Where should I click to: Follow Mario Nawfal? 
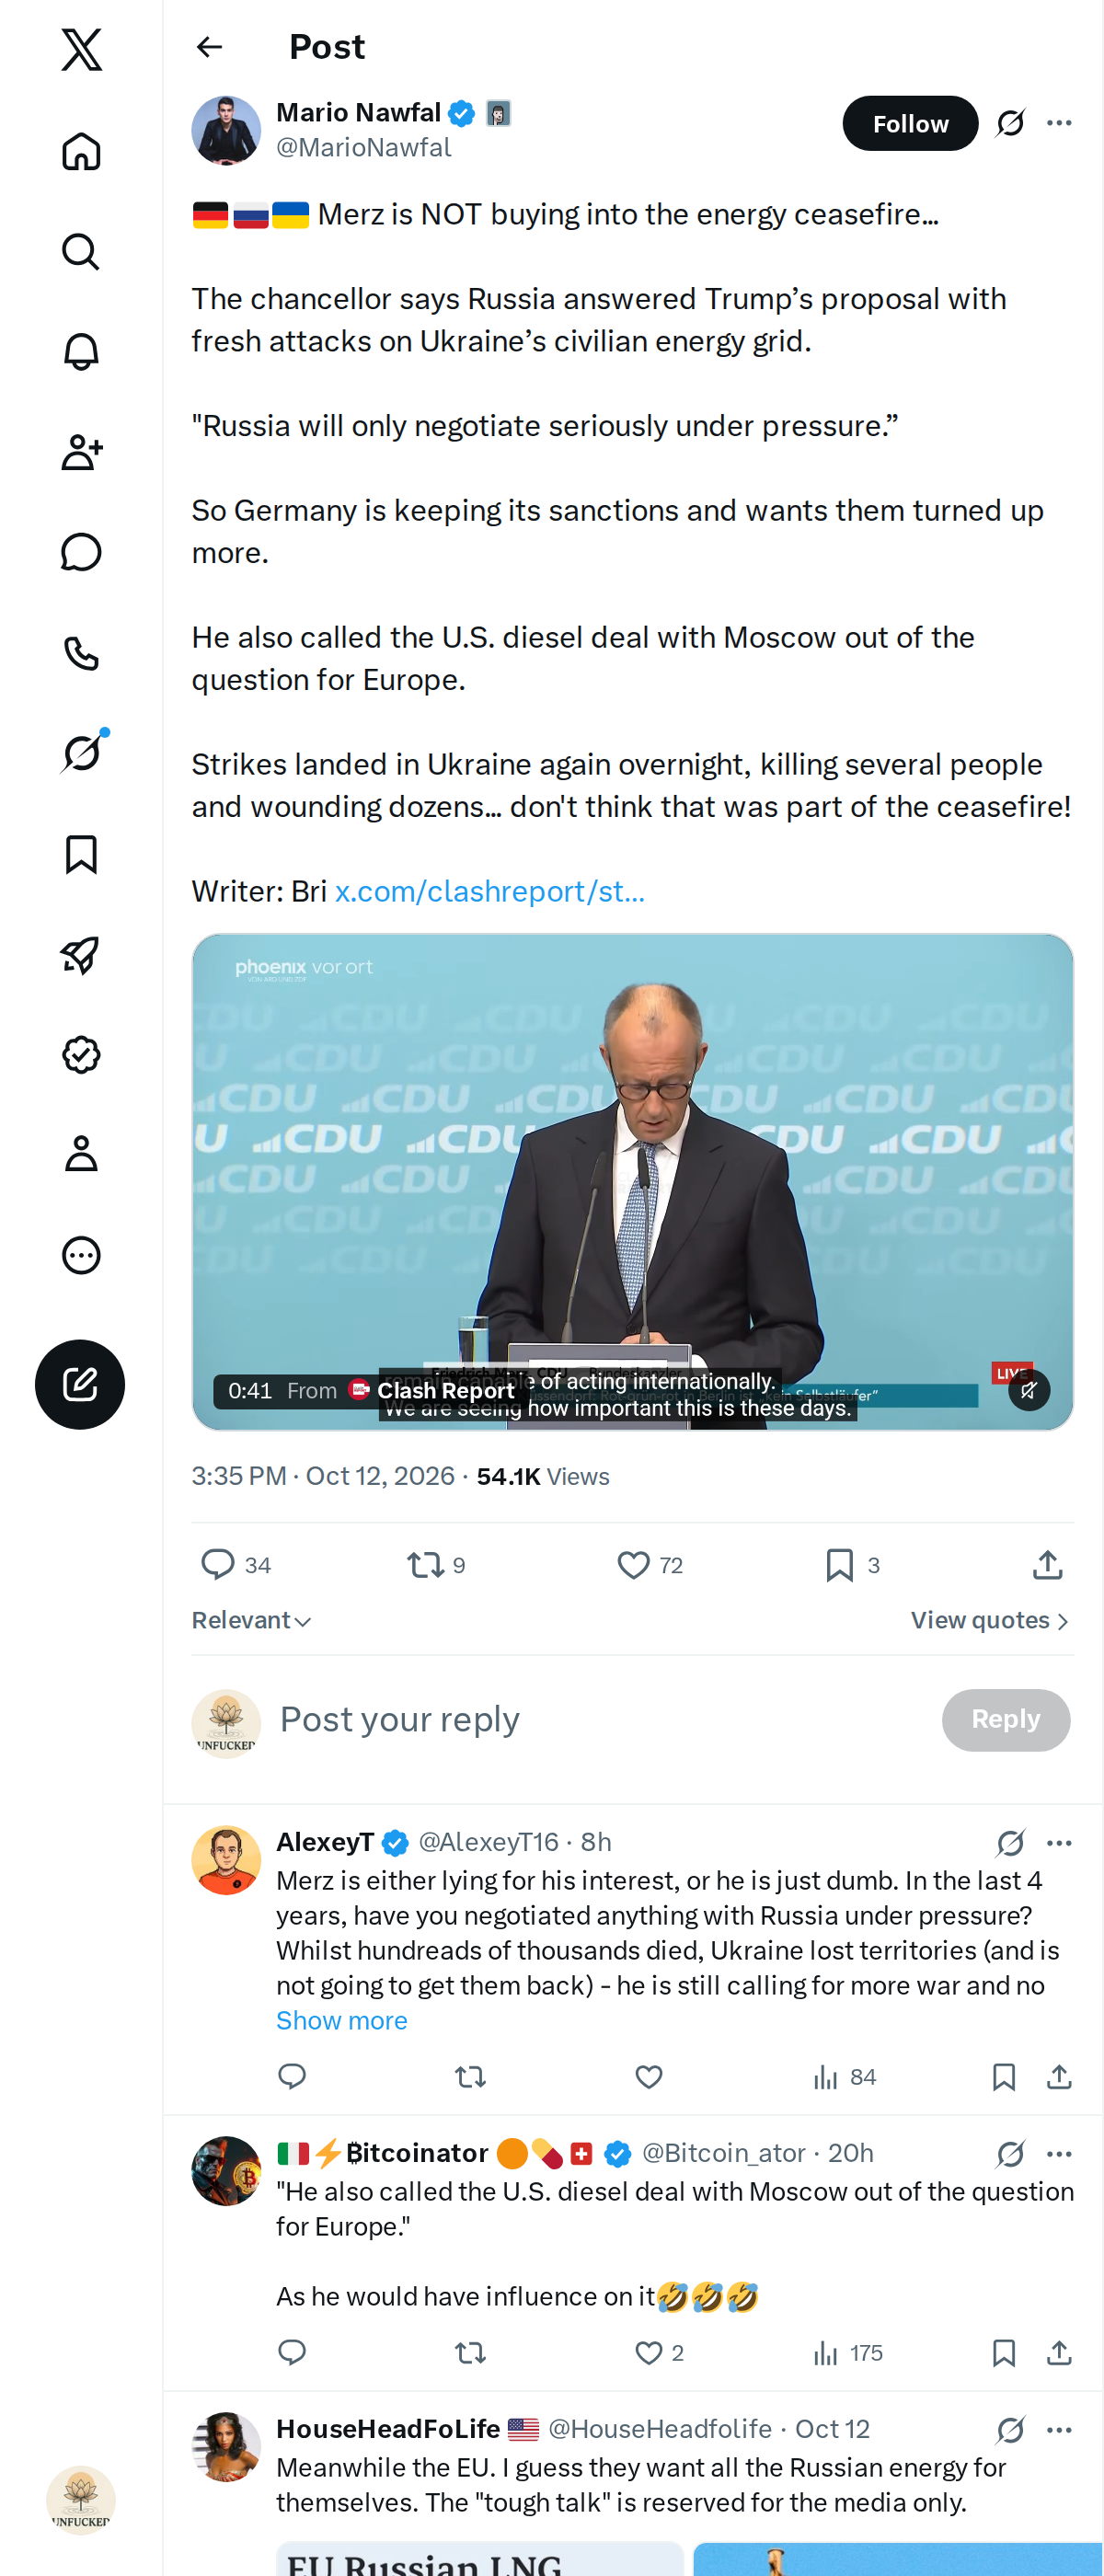pos(910,123)
